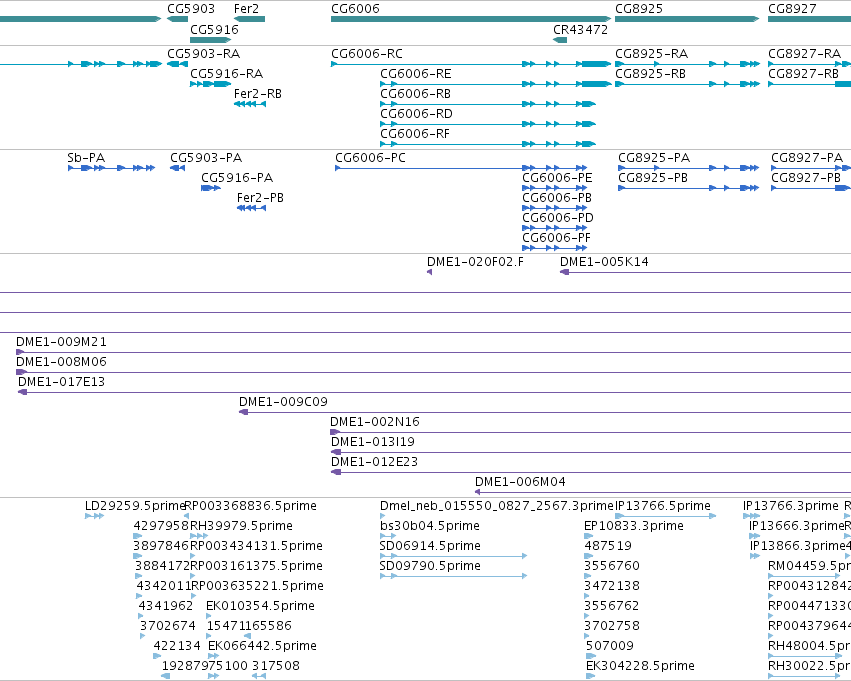Viewport: 851px width, 681px height.
Task: Select transcript Fer2-RB
Action: [x=257, y=94]
